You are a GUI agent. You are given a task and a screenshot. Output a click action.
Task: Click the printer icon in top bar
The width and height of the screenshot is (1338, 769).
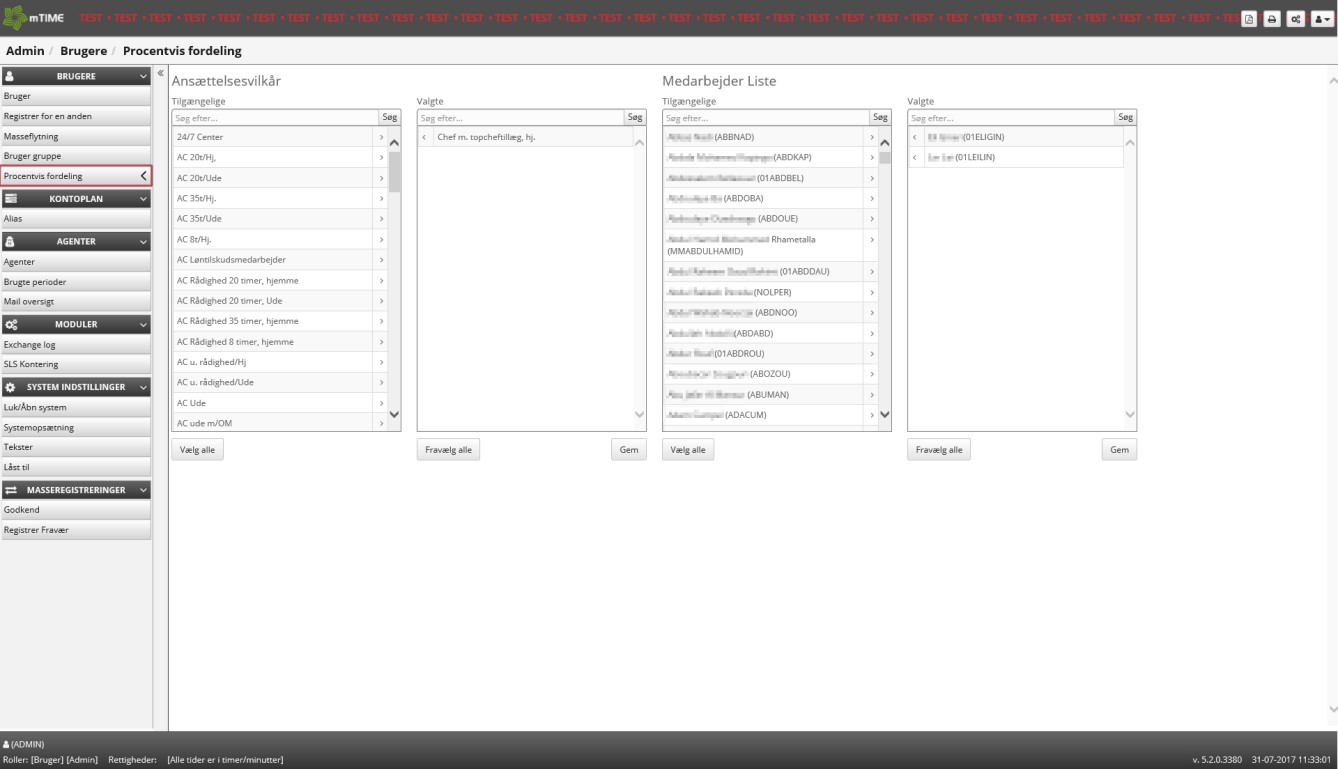point(1271,19)
